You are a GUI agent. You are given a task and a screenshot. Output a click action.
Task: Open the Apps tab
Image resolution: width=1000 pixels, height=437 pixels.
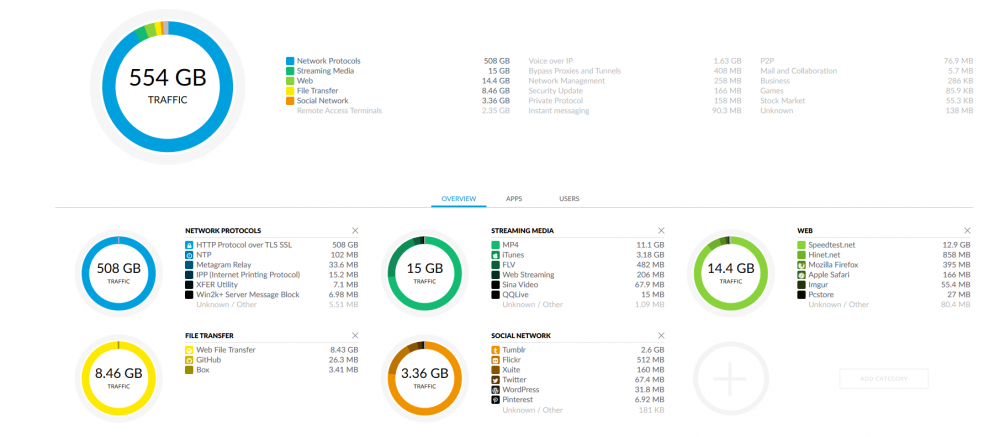[x=514, y=199]
